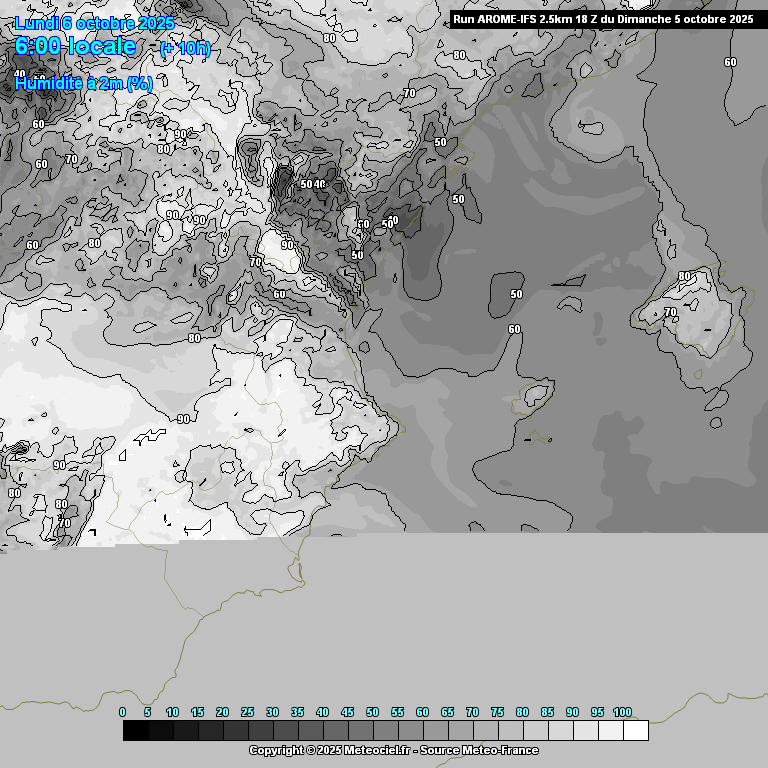Viewport: 768px width, 768px height.
Task: Click the 80 contour label at the top center
Action: (x=329, y=38)
